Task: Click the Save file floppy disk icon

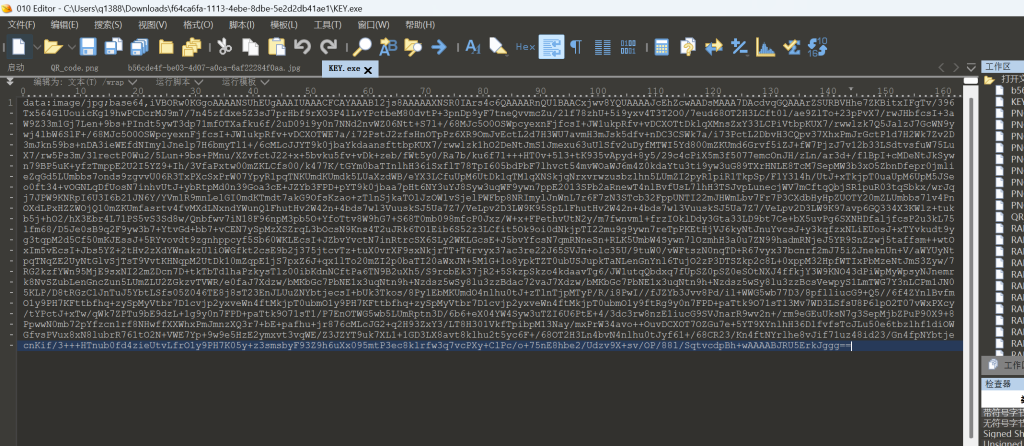Action: 87,46
